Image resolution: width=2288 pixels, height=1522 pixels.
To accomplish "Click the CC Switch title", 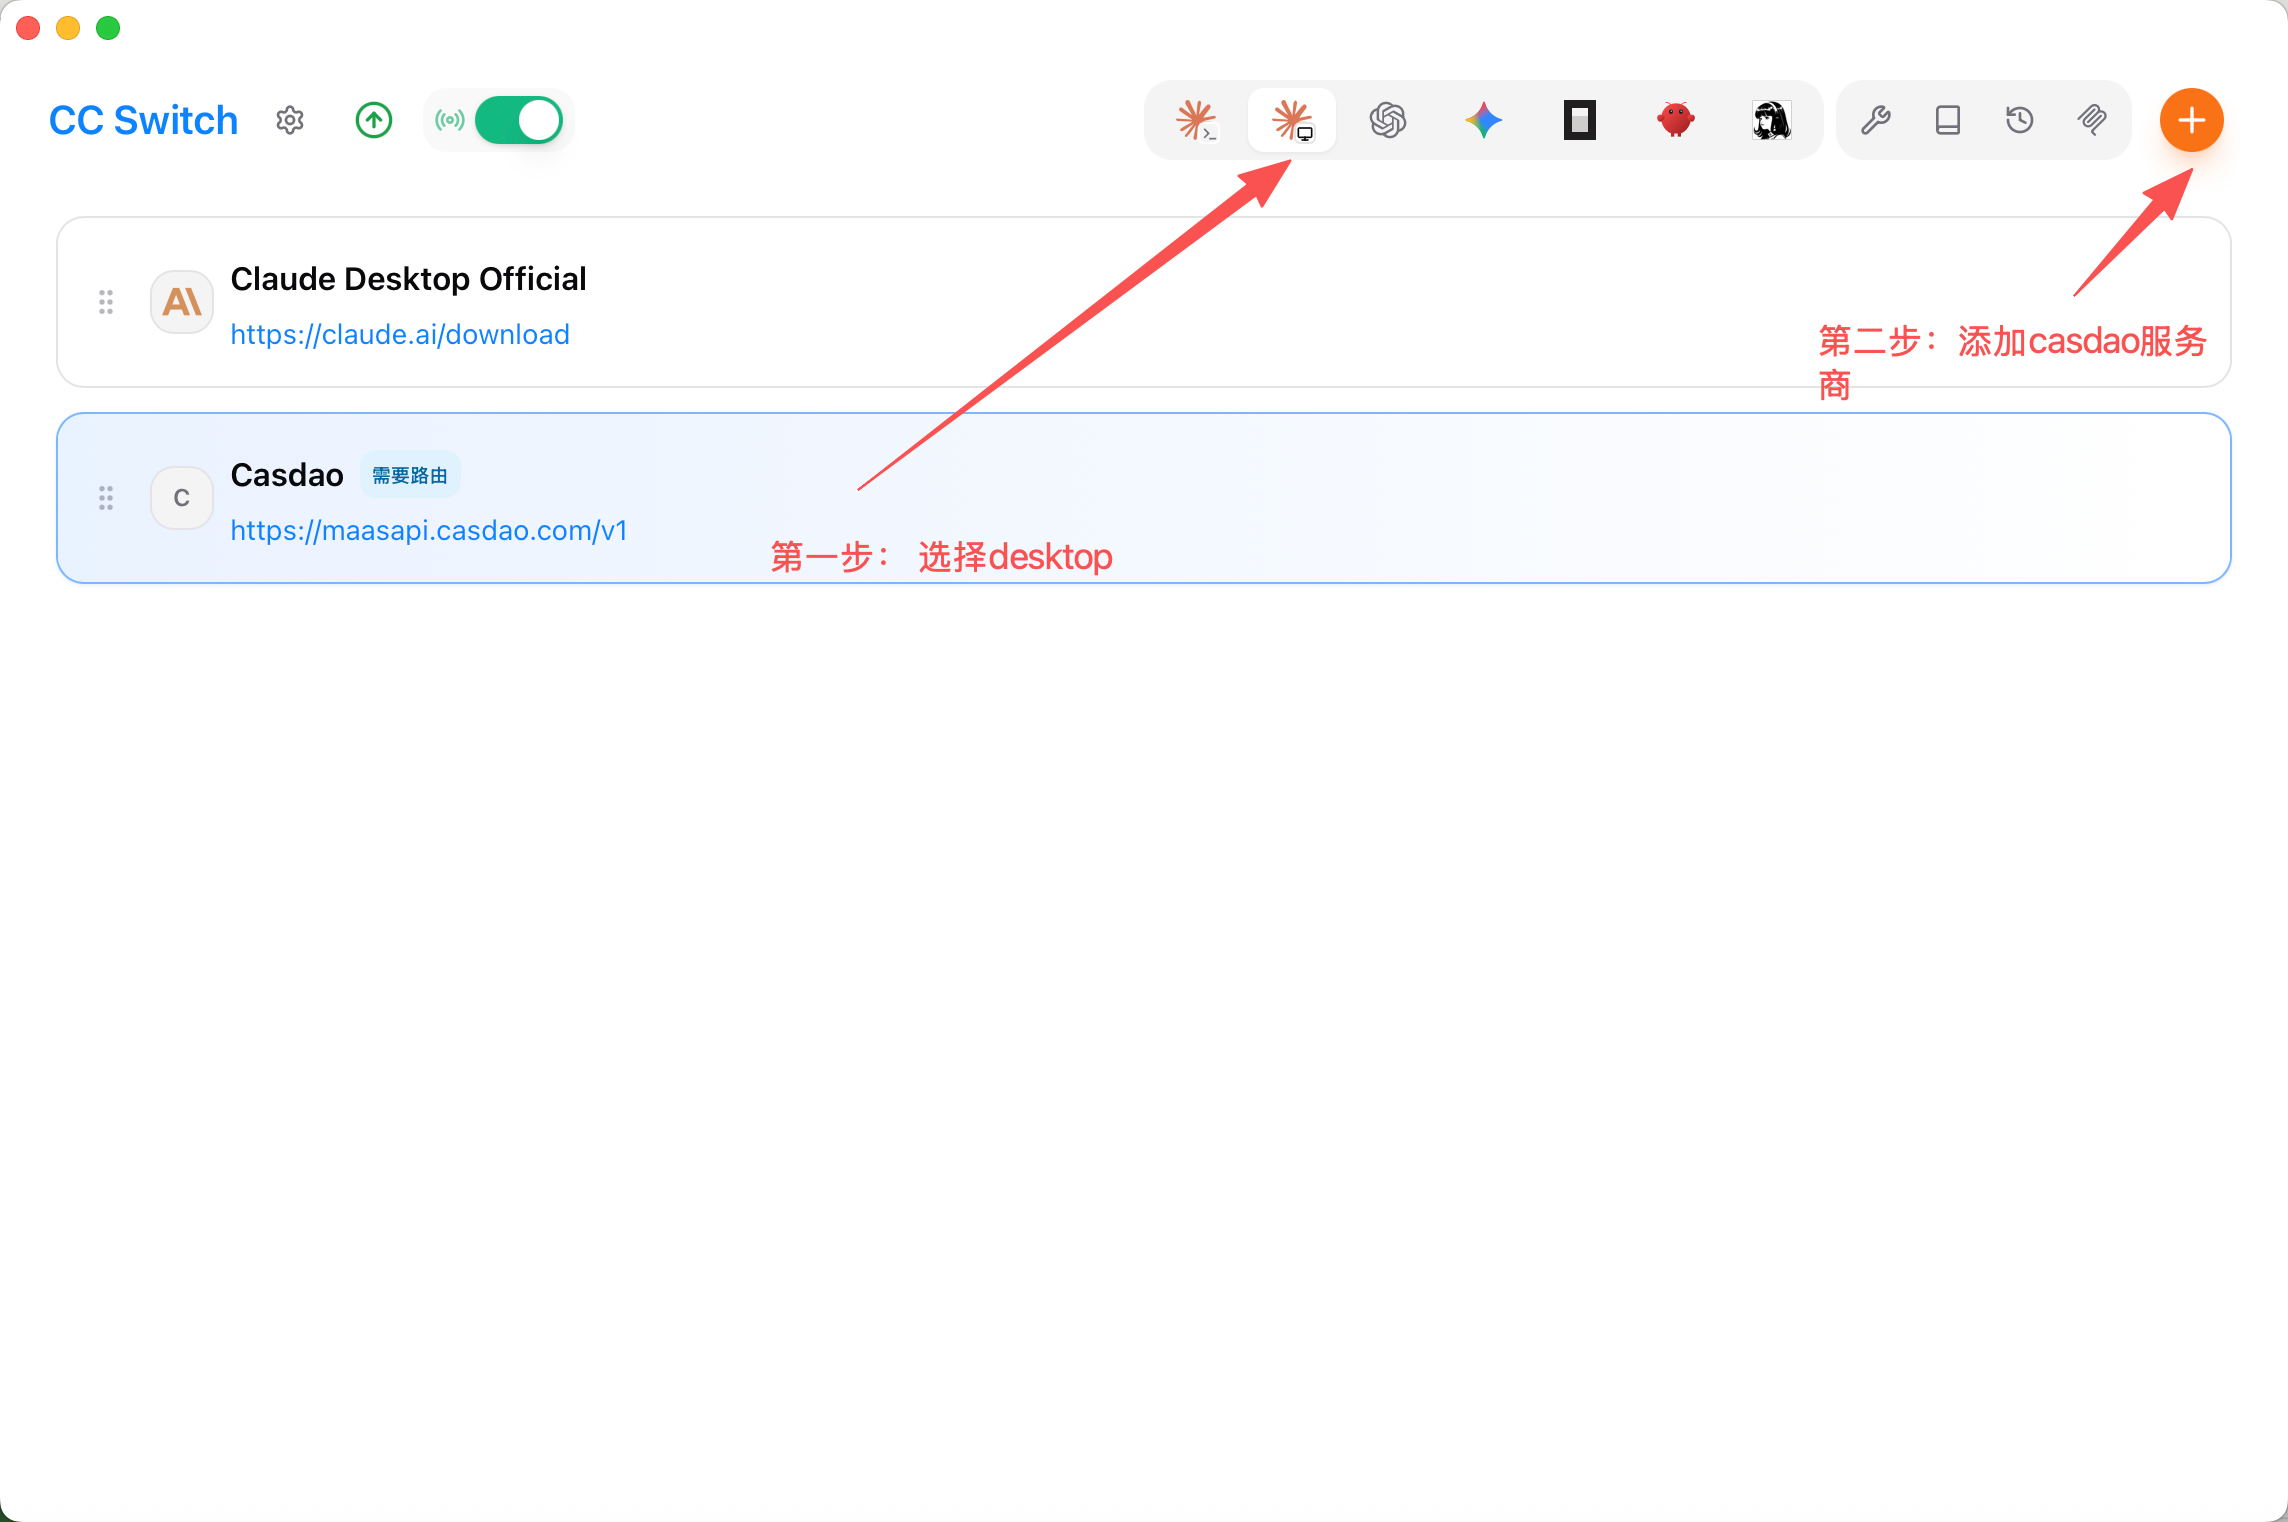I will point(144,120).
